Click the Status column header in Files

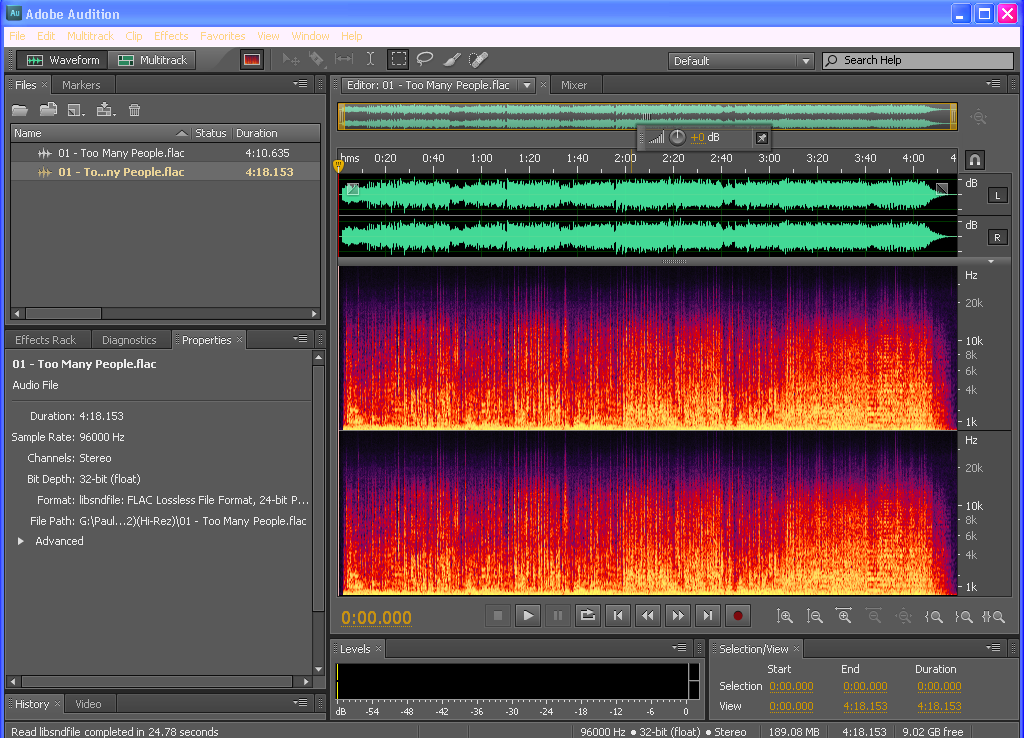click(211, 133)
